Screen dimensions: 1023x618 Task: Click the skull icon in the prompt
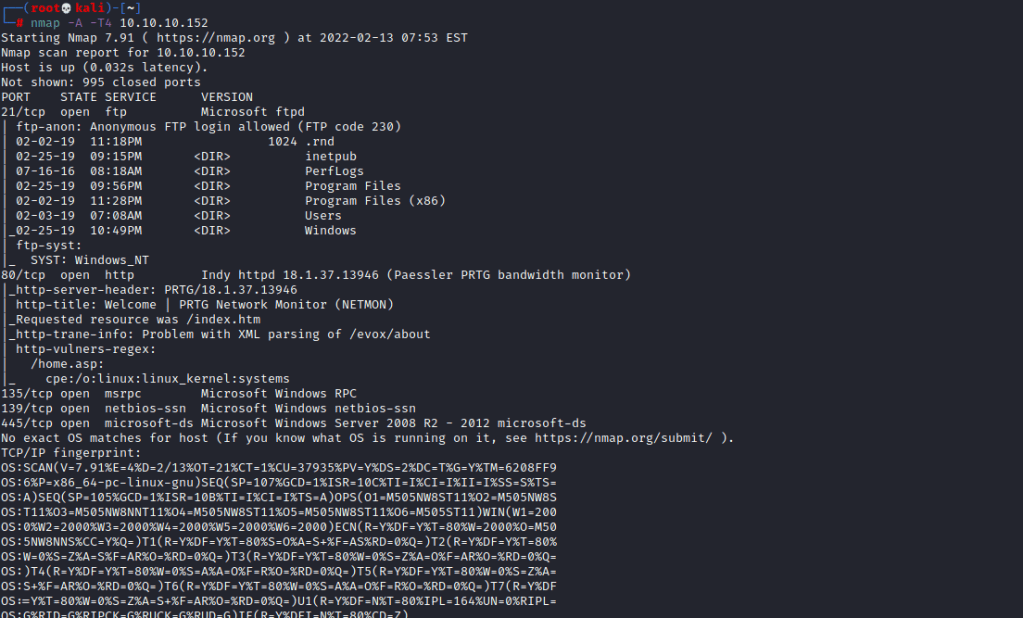point(67,8)
